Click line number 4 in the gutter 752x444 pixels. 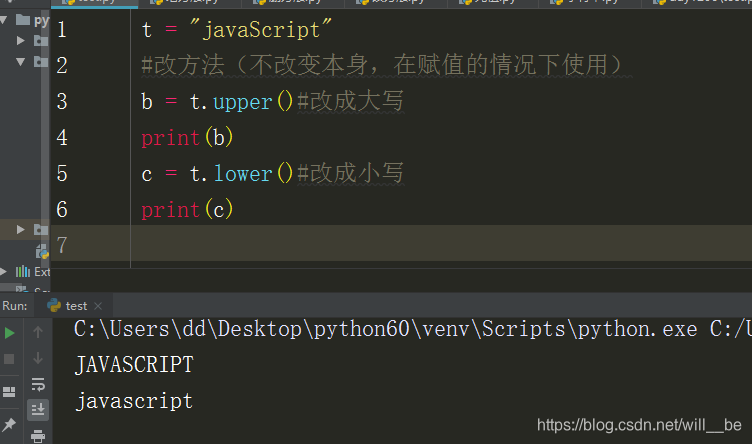tap(62, 138)
